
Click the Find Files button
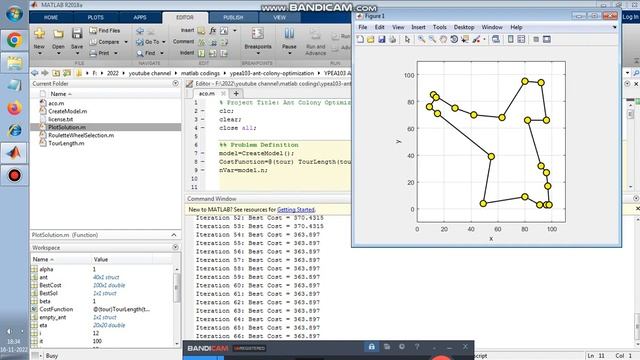pyautogui.click(x=105, y=31)
